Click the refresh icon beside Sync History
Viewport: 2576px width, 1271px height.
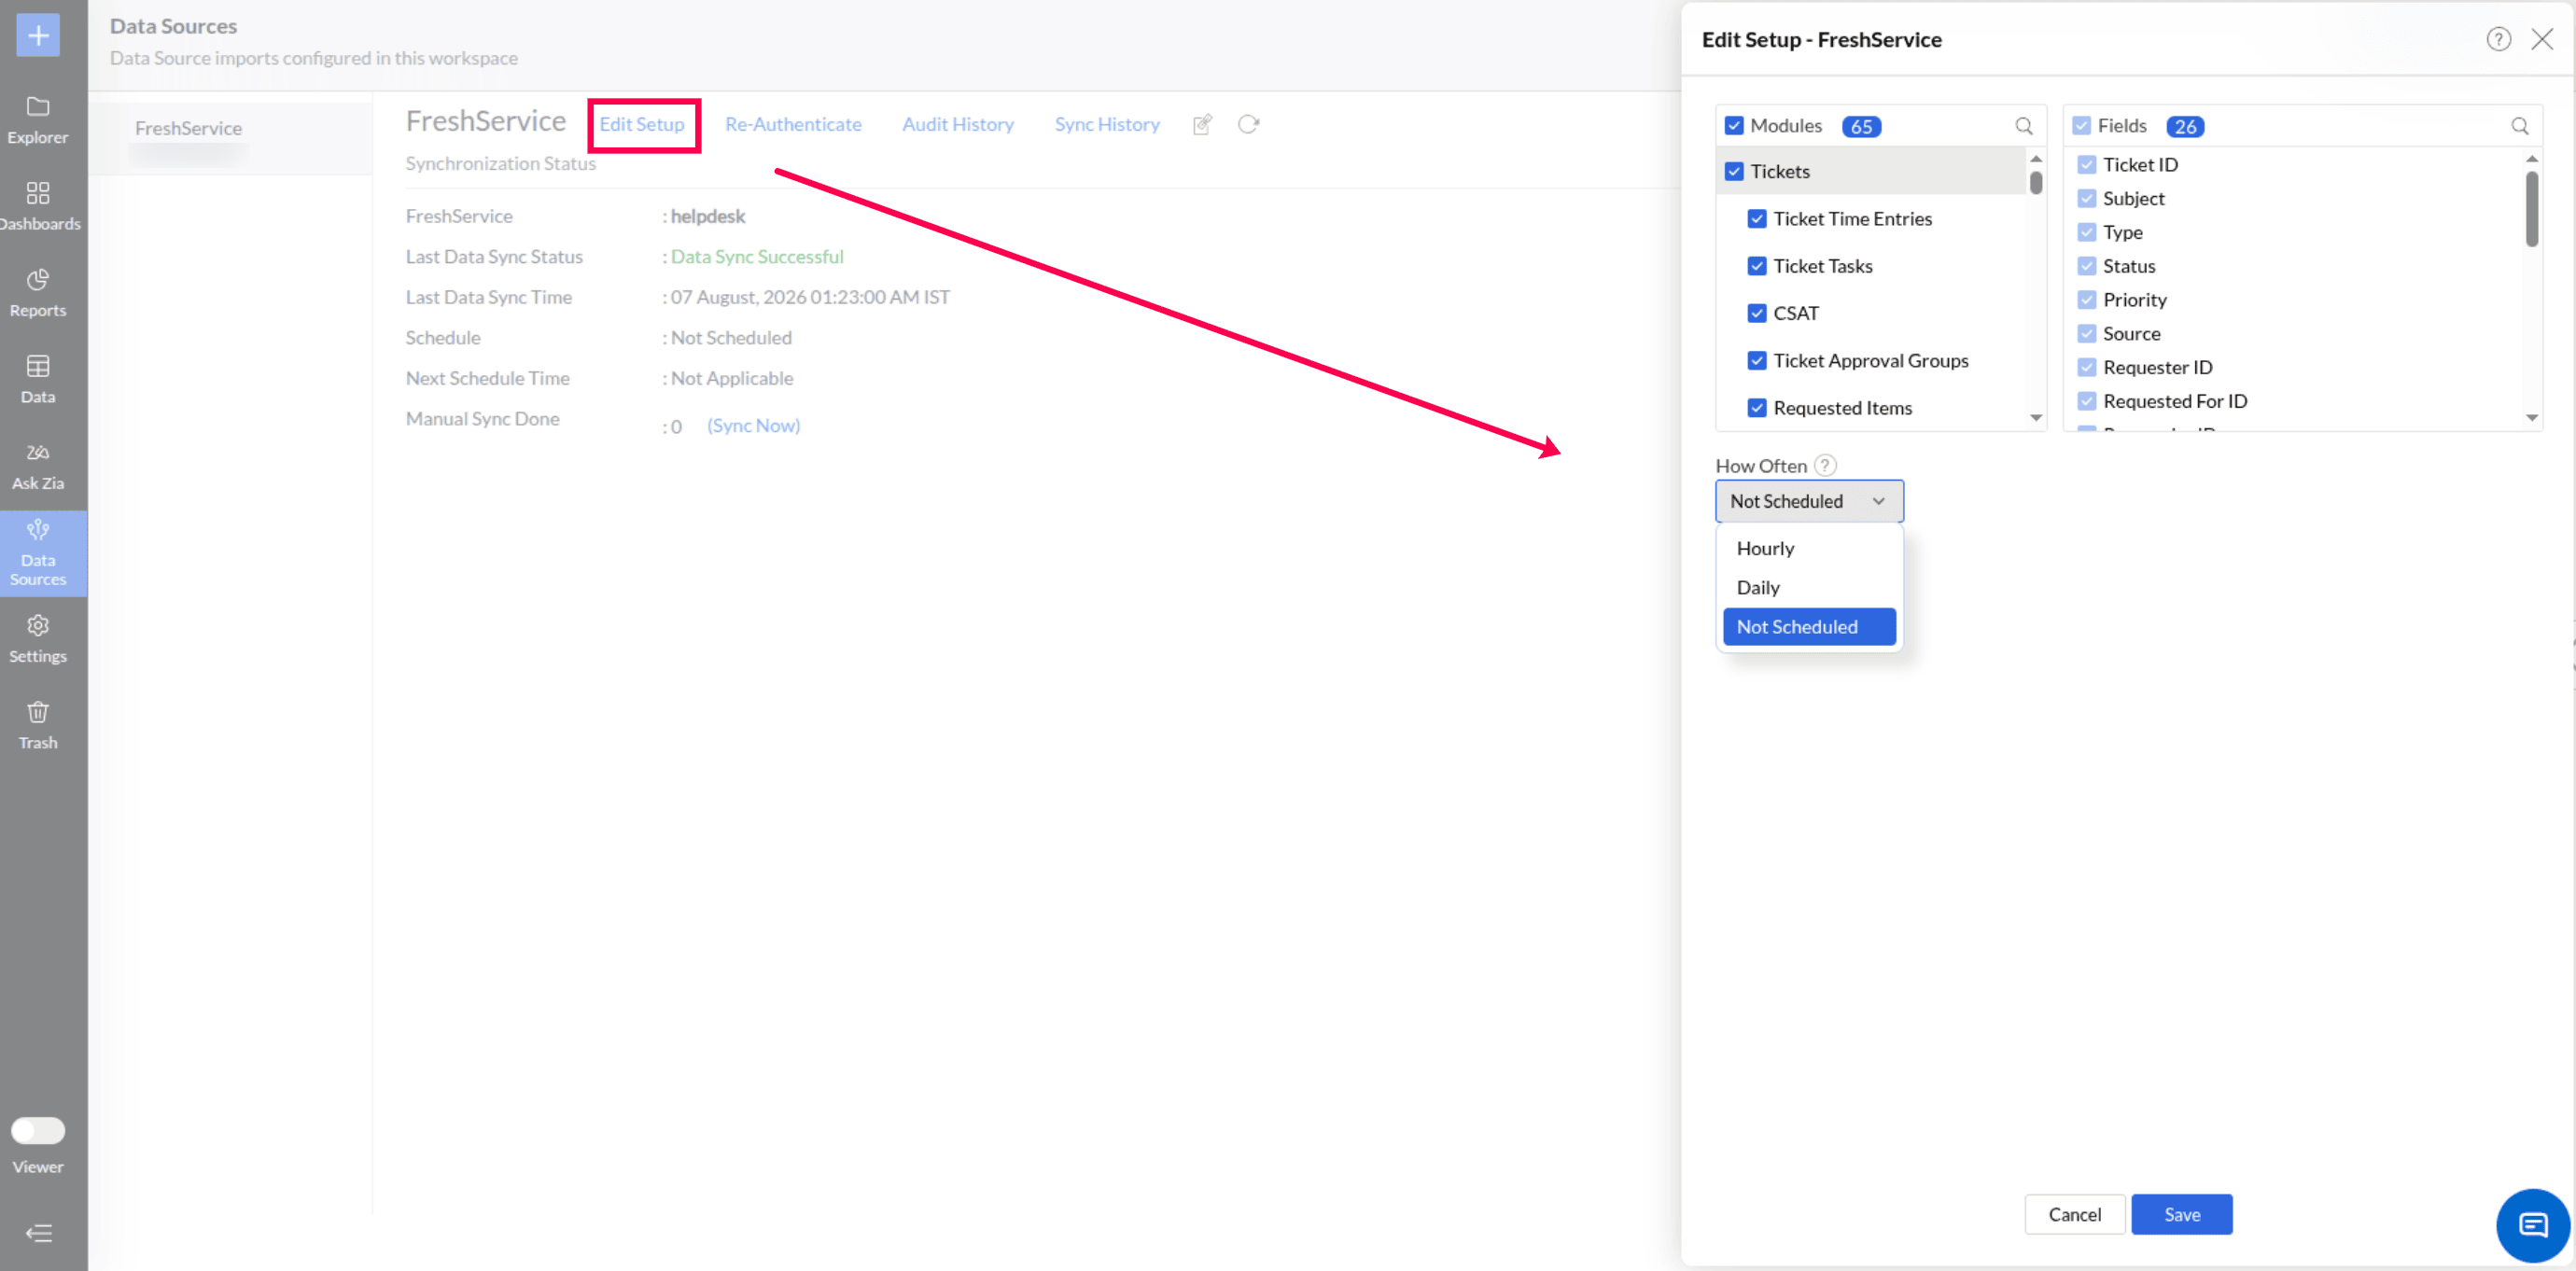point(1248,124)
